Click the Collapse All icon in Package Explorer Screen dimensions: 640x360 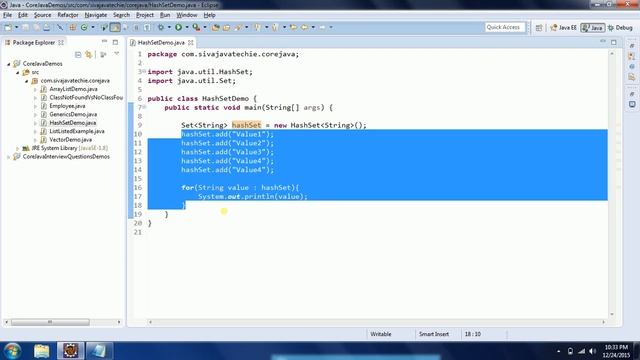pyautogui.click(x=78, y=54)
